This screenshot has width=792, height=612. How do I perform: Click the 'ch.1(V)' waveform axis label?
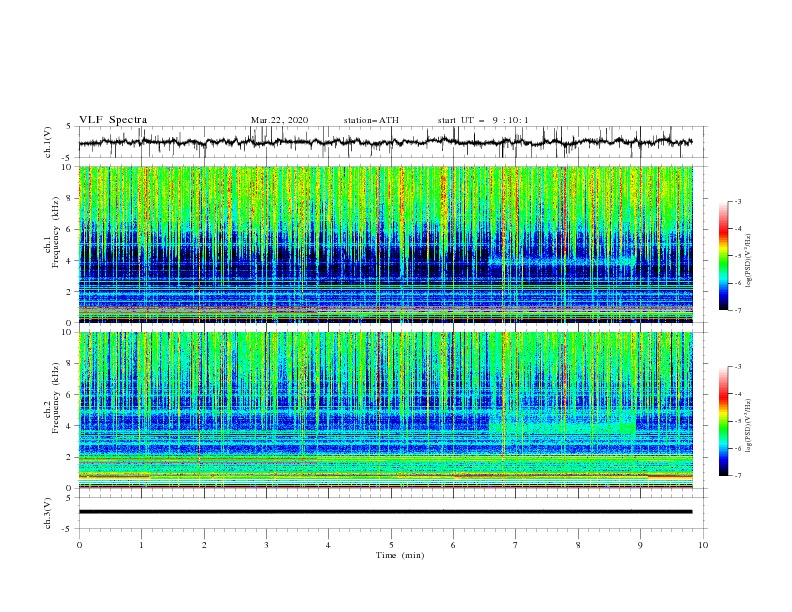click(x=48, y=142)
